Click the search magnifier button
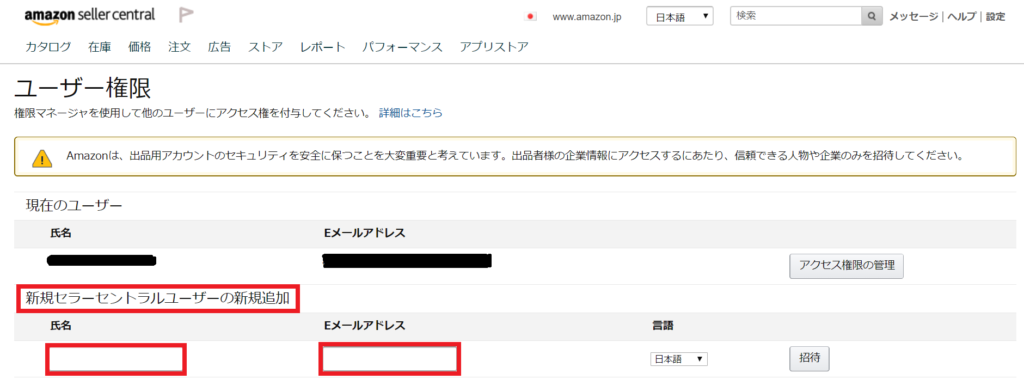 click(871, 16)
